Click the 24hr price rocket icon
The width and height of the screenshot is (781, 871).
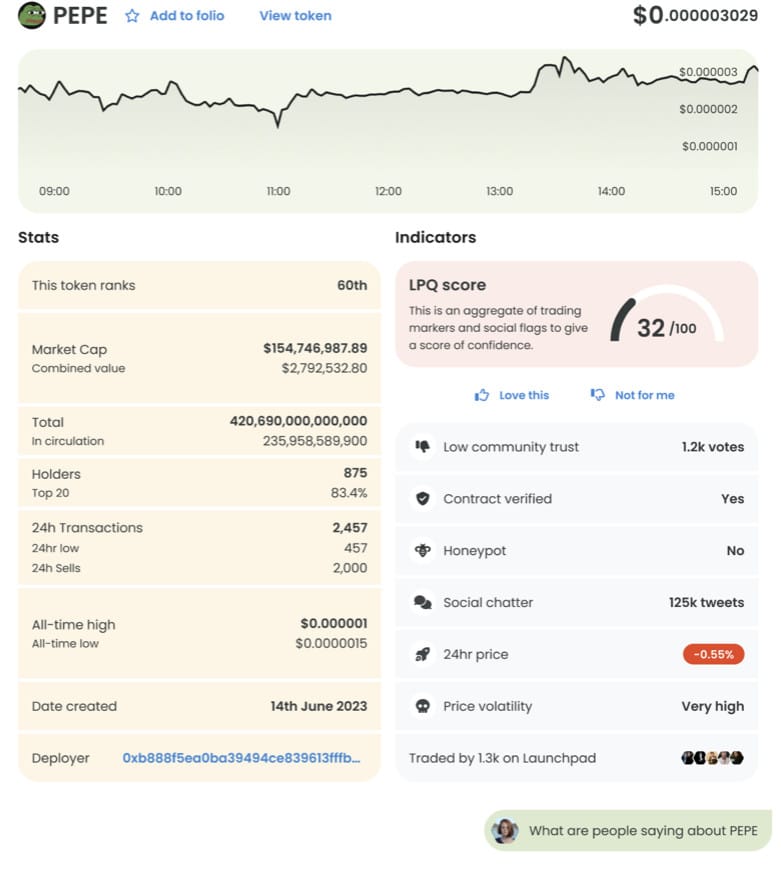point(423,654)
